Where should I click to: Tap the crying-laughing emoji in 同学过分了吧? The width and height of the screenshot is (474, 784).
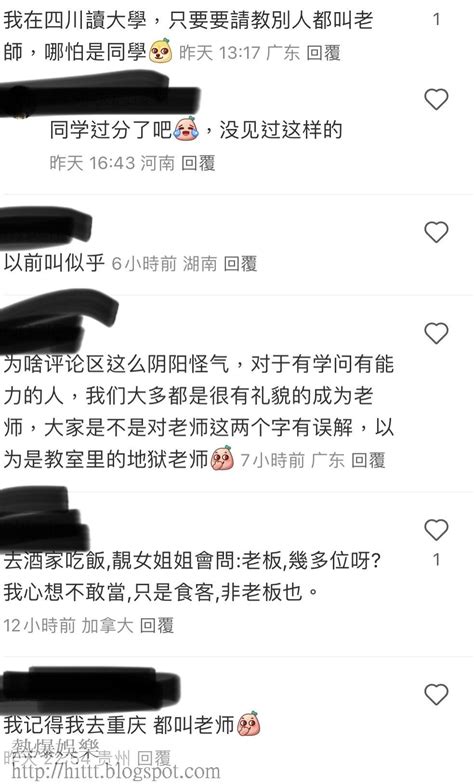(186, 129)
